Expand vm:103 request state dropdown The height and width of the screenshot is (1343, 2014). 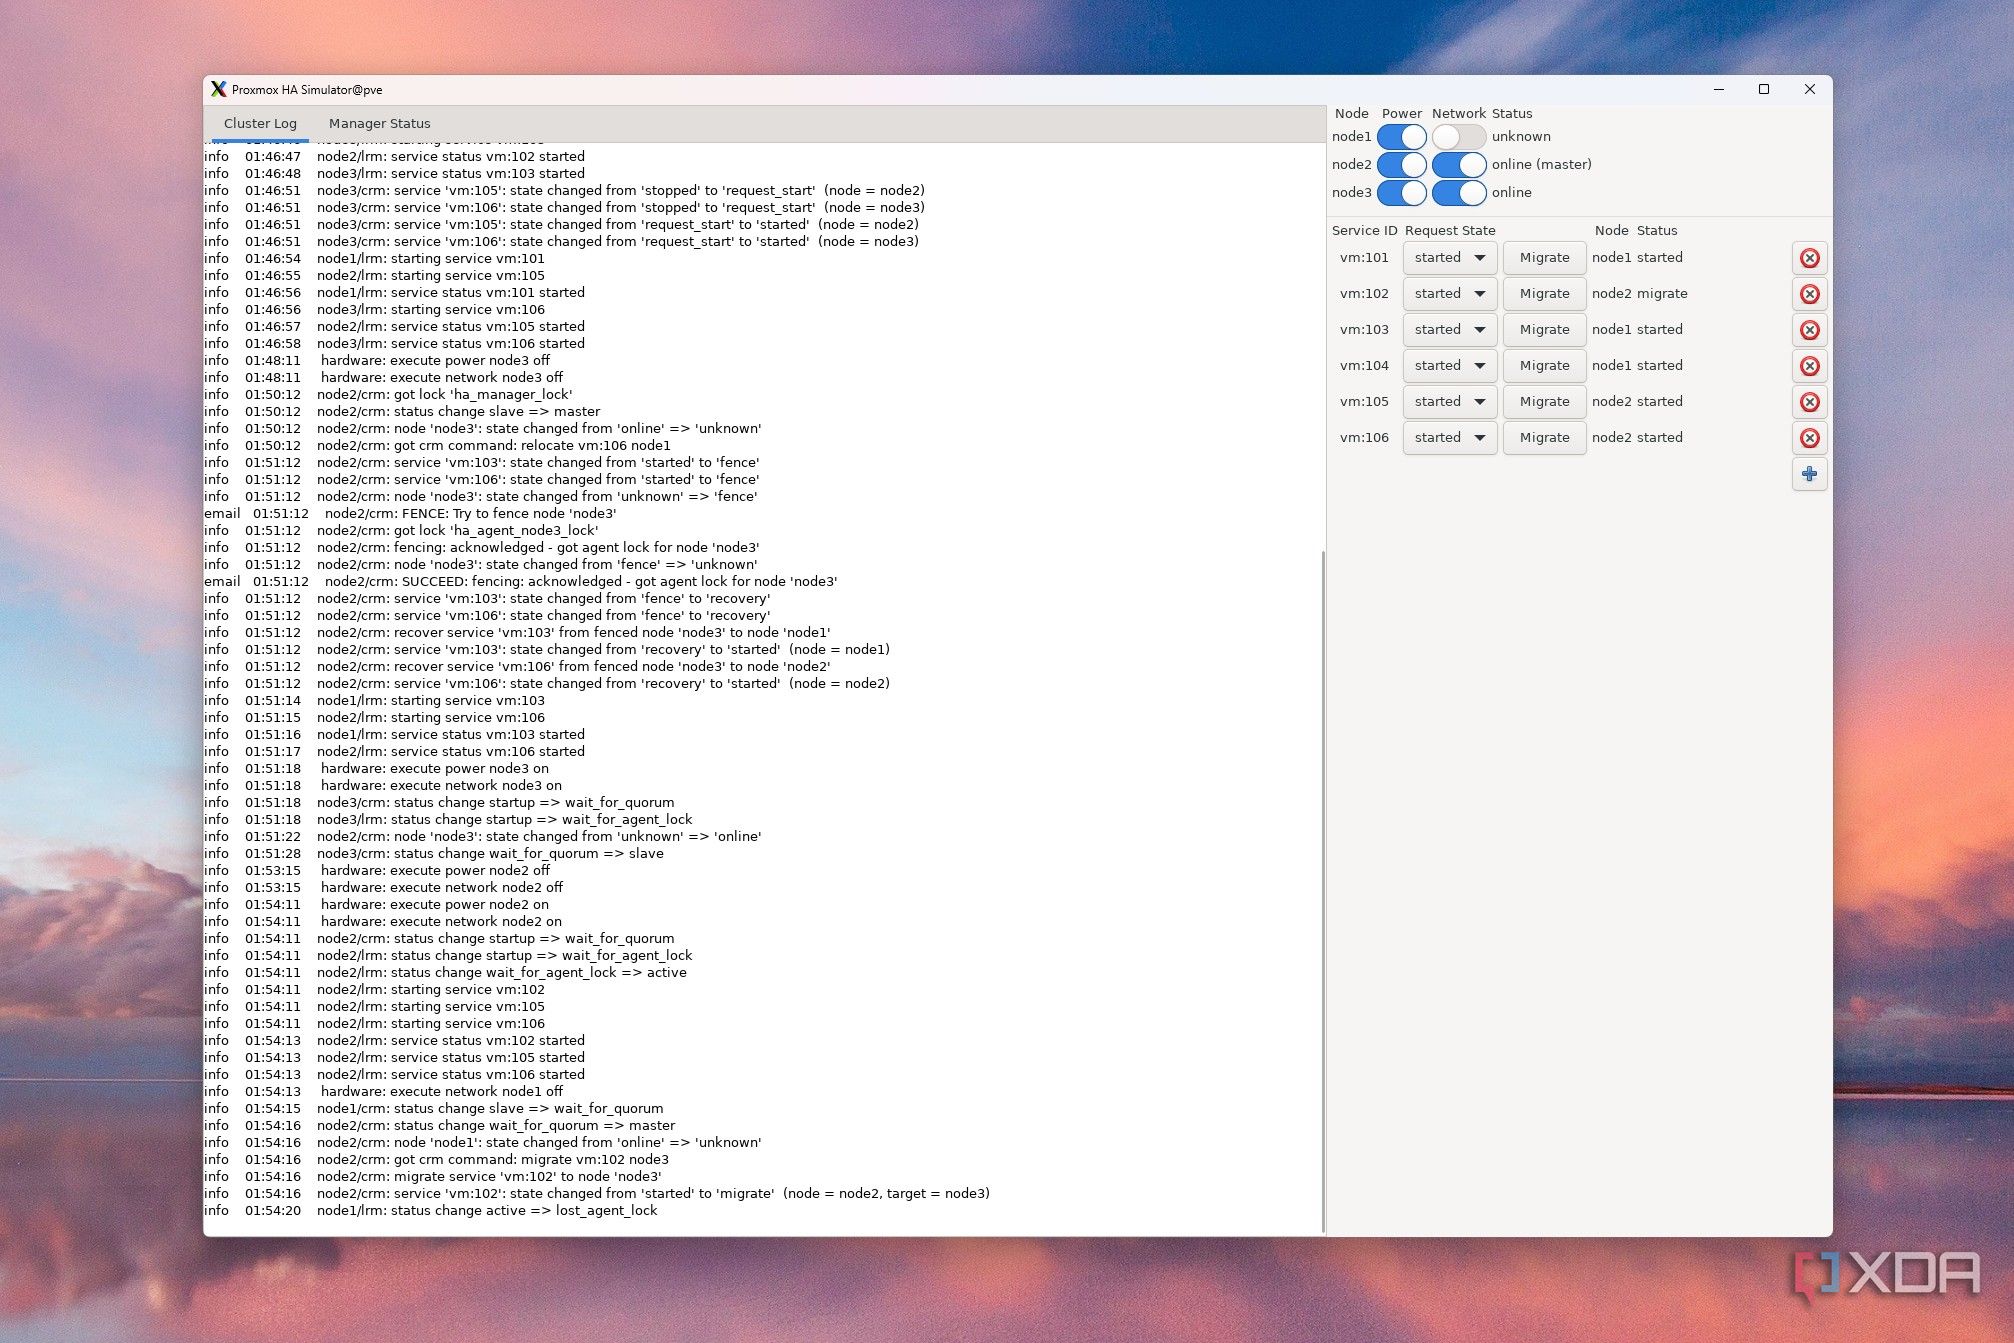pos(1449,330)
